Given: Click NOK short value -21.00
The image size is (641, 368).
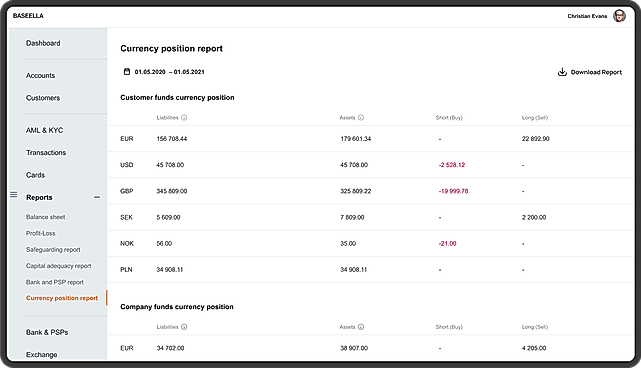Looking at the screenshot, I should (447, 244).
